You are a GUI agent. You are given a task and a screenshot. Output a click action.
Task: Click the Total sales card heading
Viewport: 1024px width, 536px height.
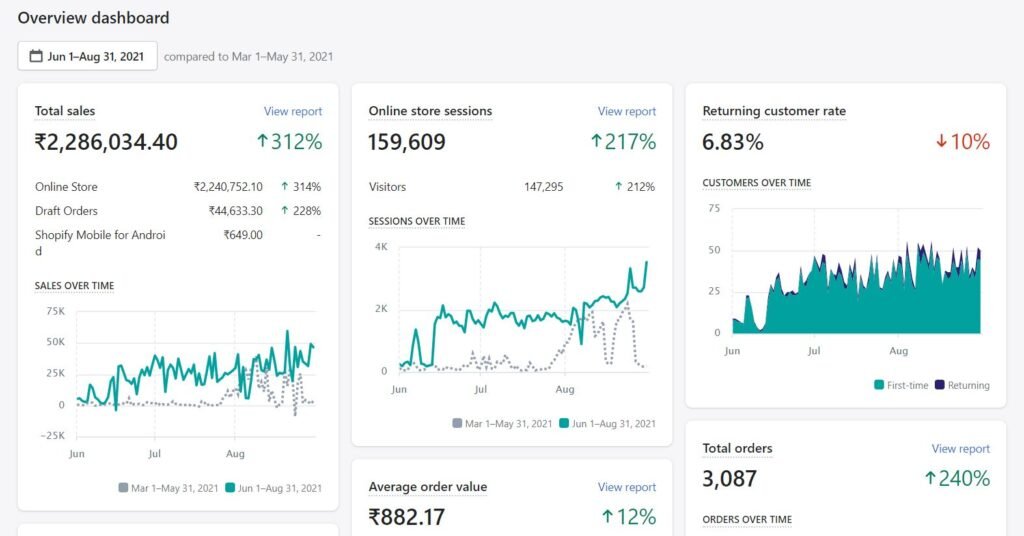(x=65, y=112)
